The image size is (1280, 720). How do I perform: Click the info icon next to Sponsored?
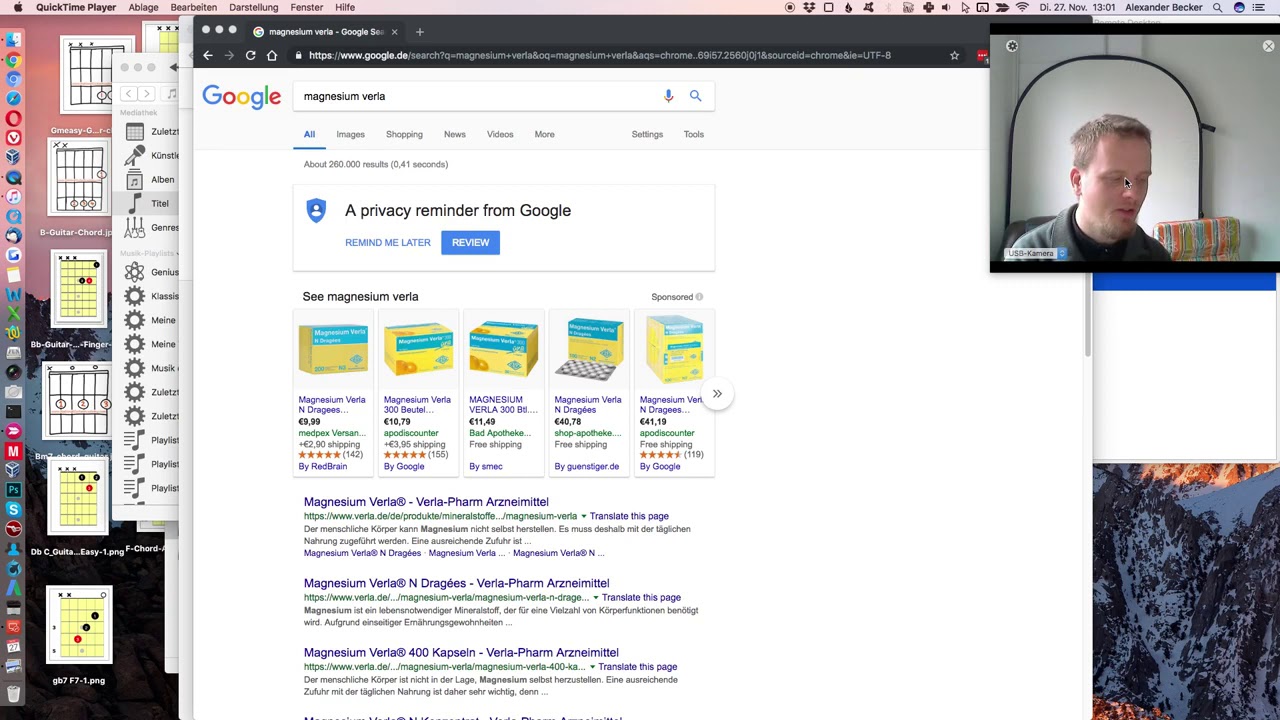pyautogui.click(x=699, y=297)
